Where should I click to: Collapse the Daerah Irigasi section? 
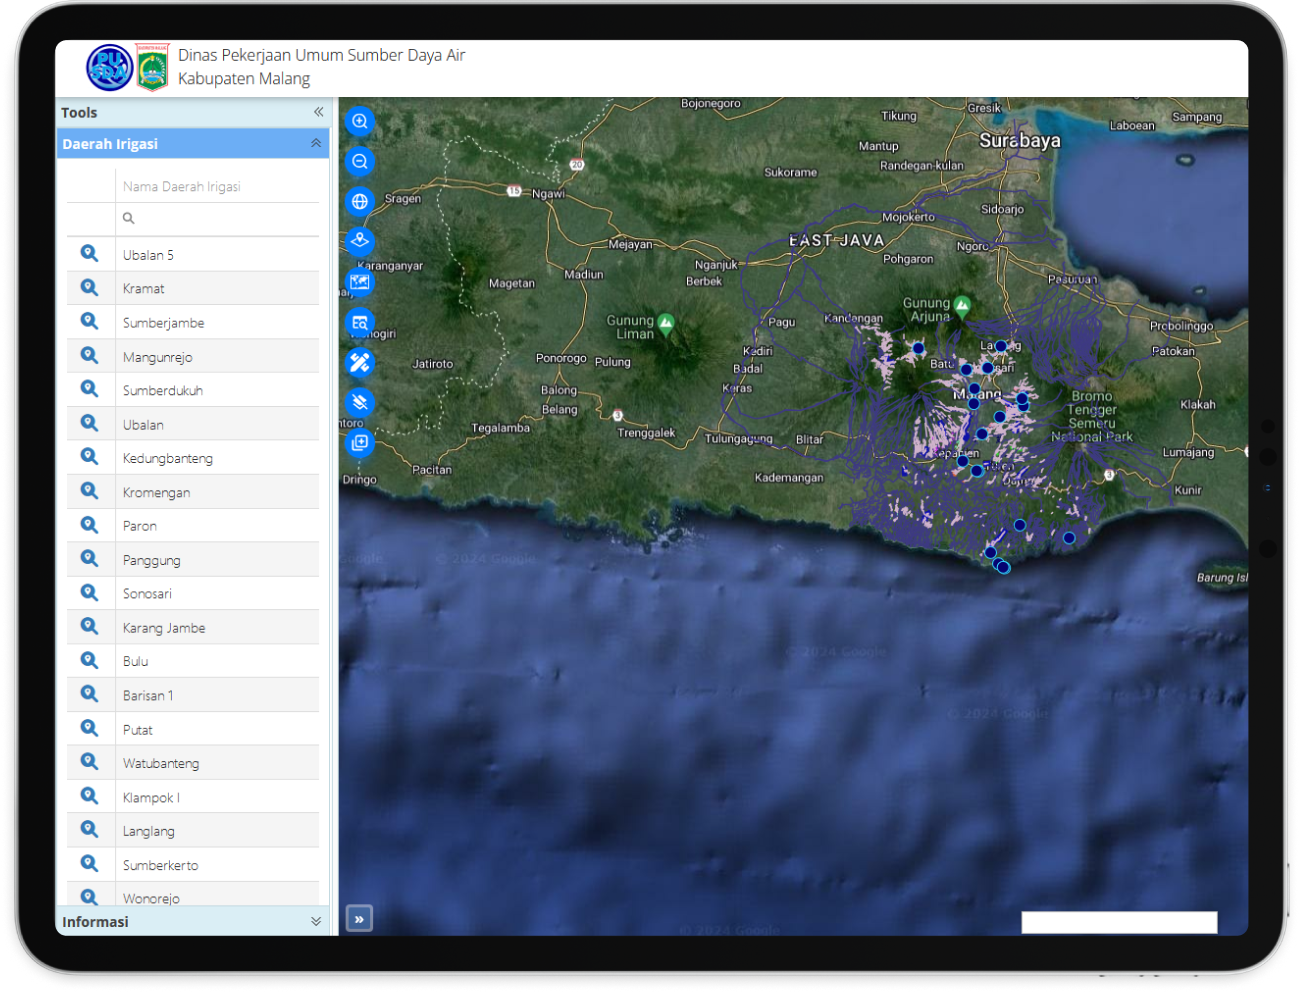pyautogui.click(x=316, y=144)
